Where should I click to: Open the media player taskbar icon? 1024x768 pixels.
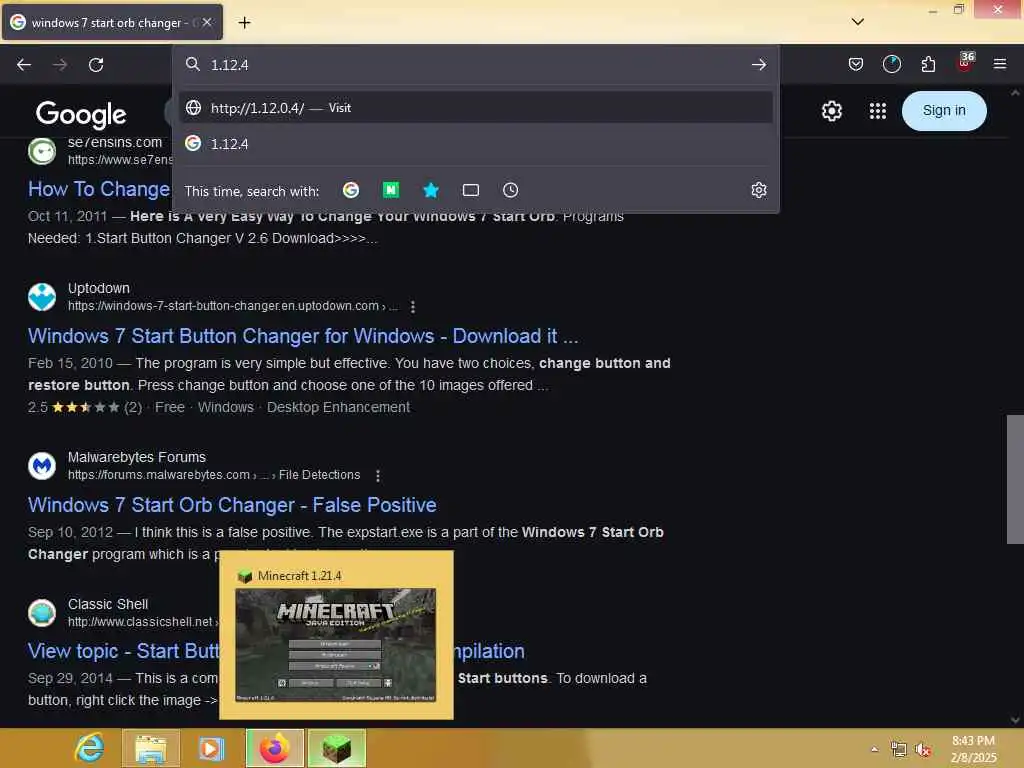click(x=211, y=748)
